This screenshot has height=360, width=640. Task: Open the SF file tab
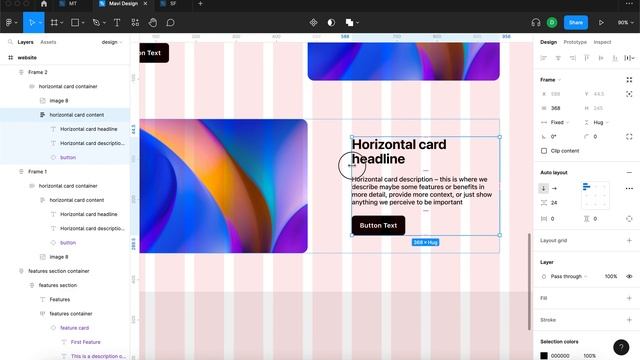pos(169,4)
